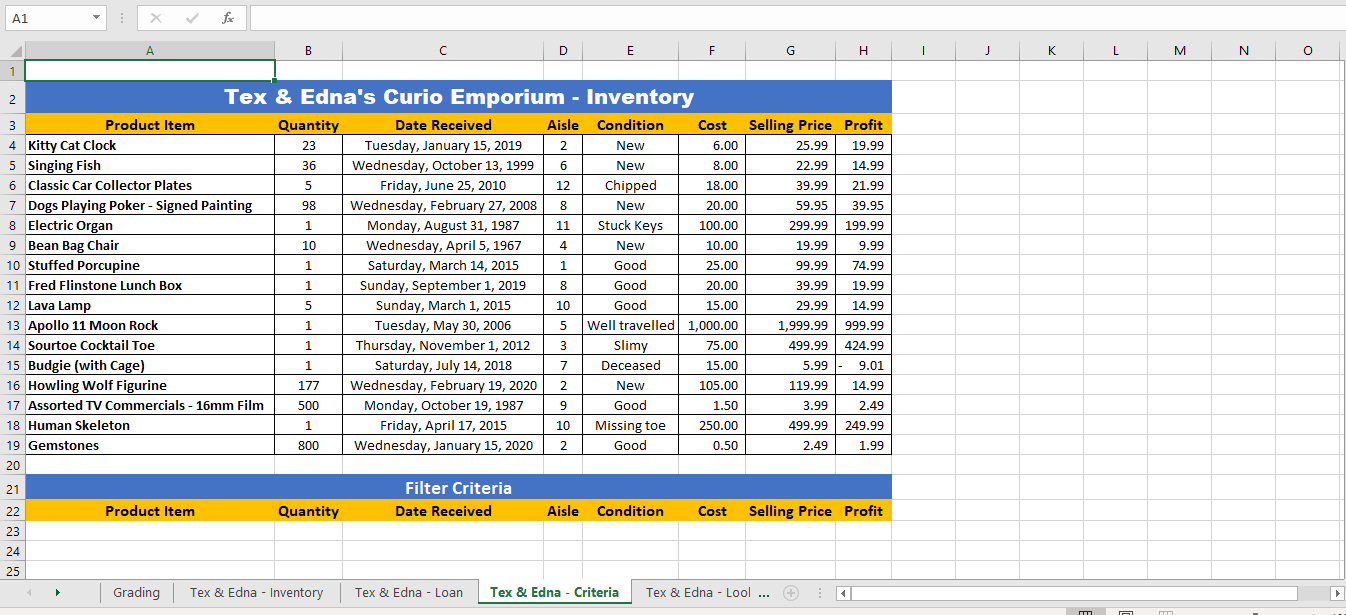The image size is (1346, 615).
Task: Cancel entry with the formula bar X icon
Action: (x=157, y=17)
